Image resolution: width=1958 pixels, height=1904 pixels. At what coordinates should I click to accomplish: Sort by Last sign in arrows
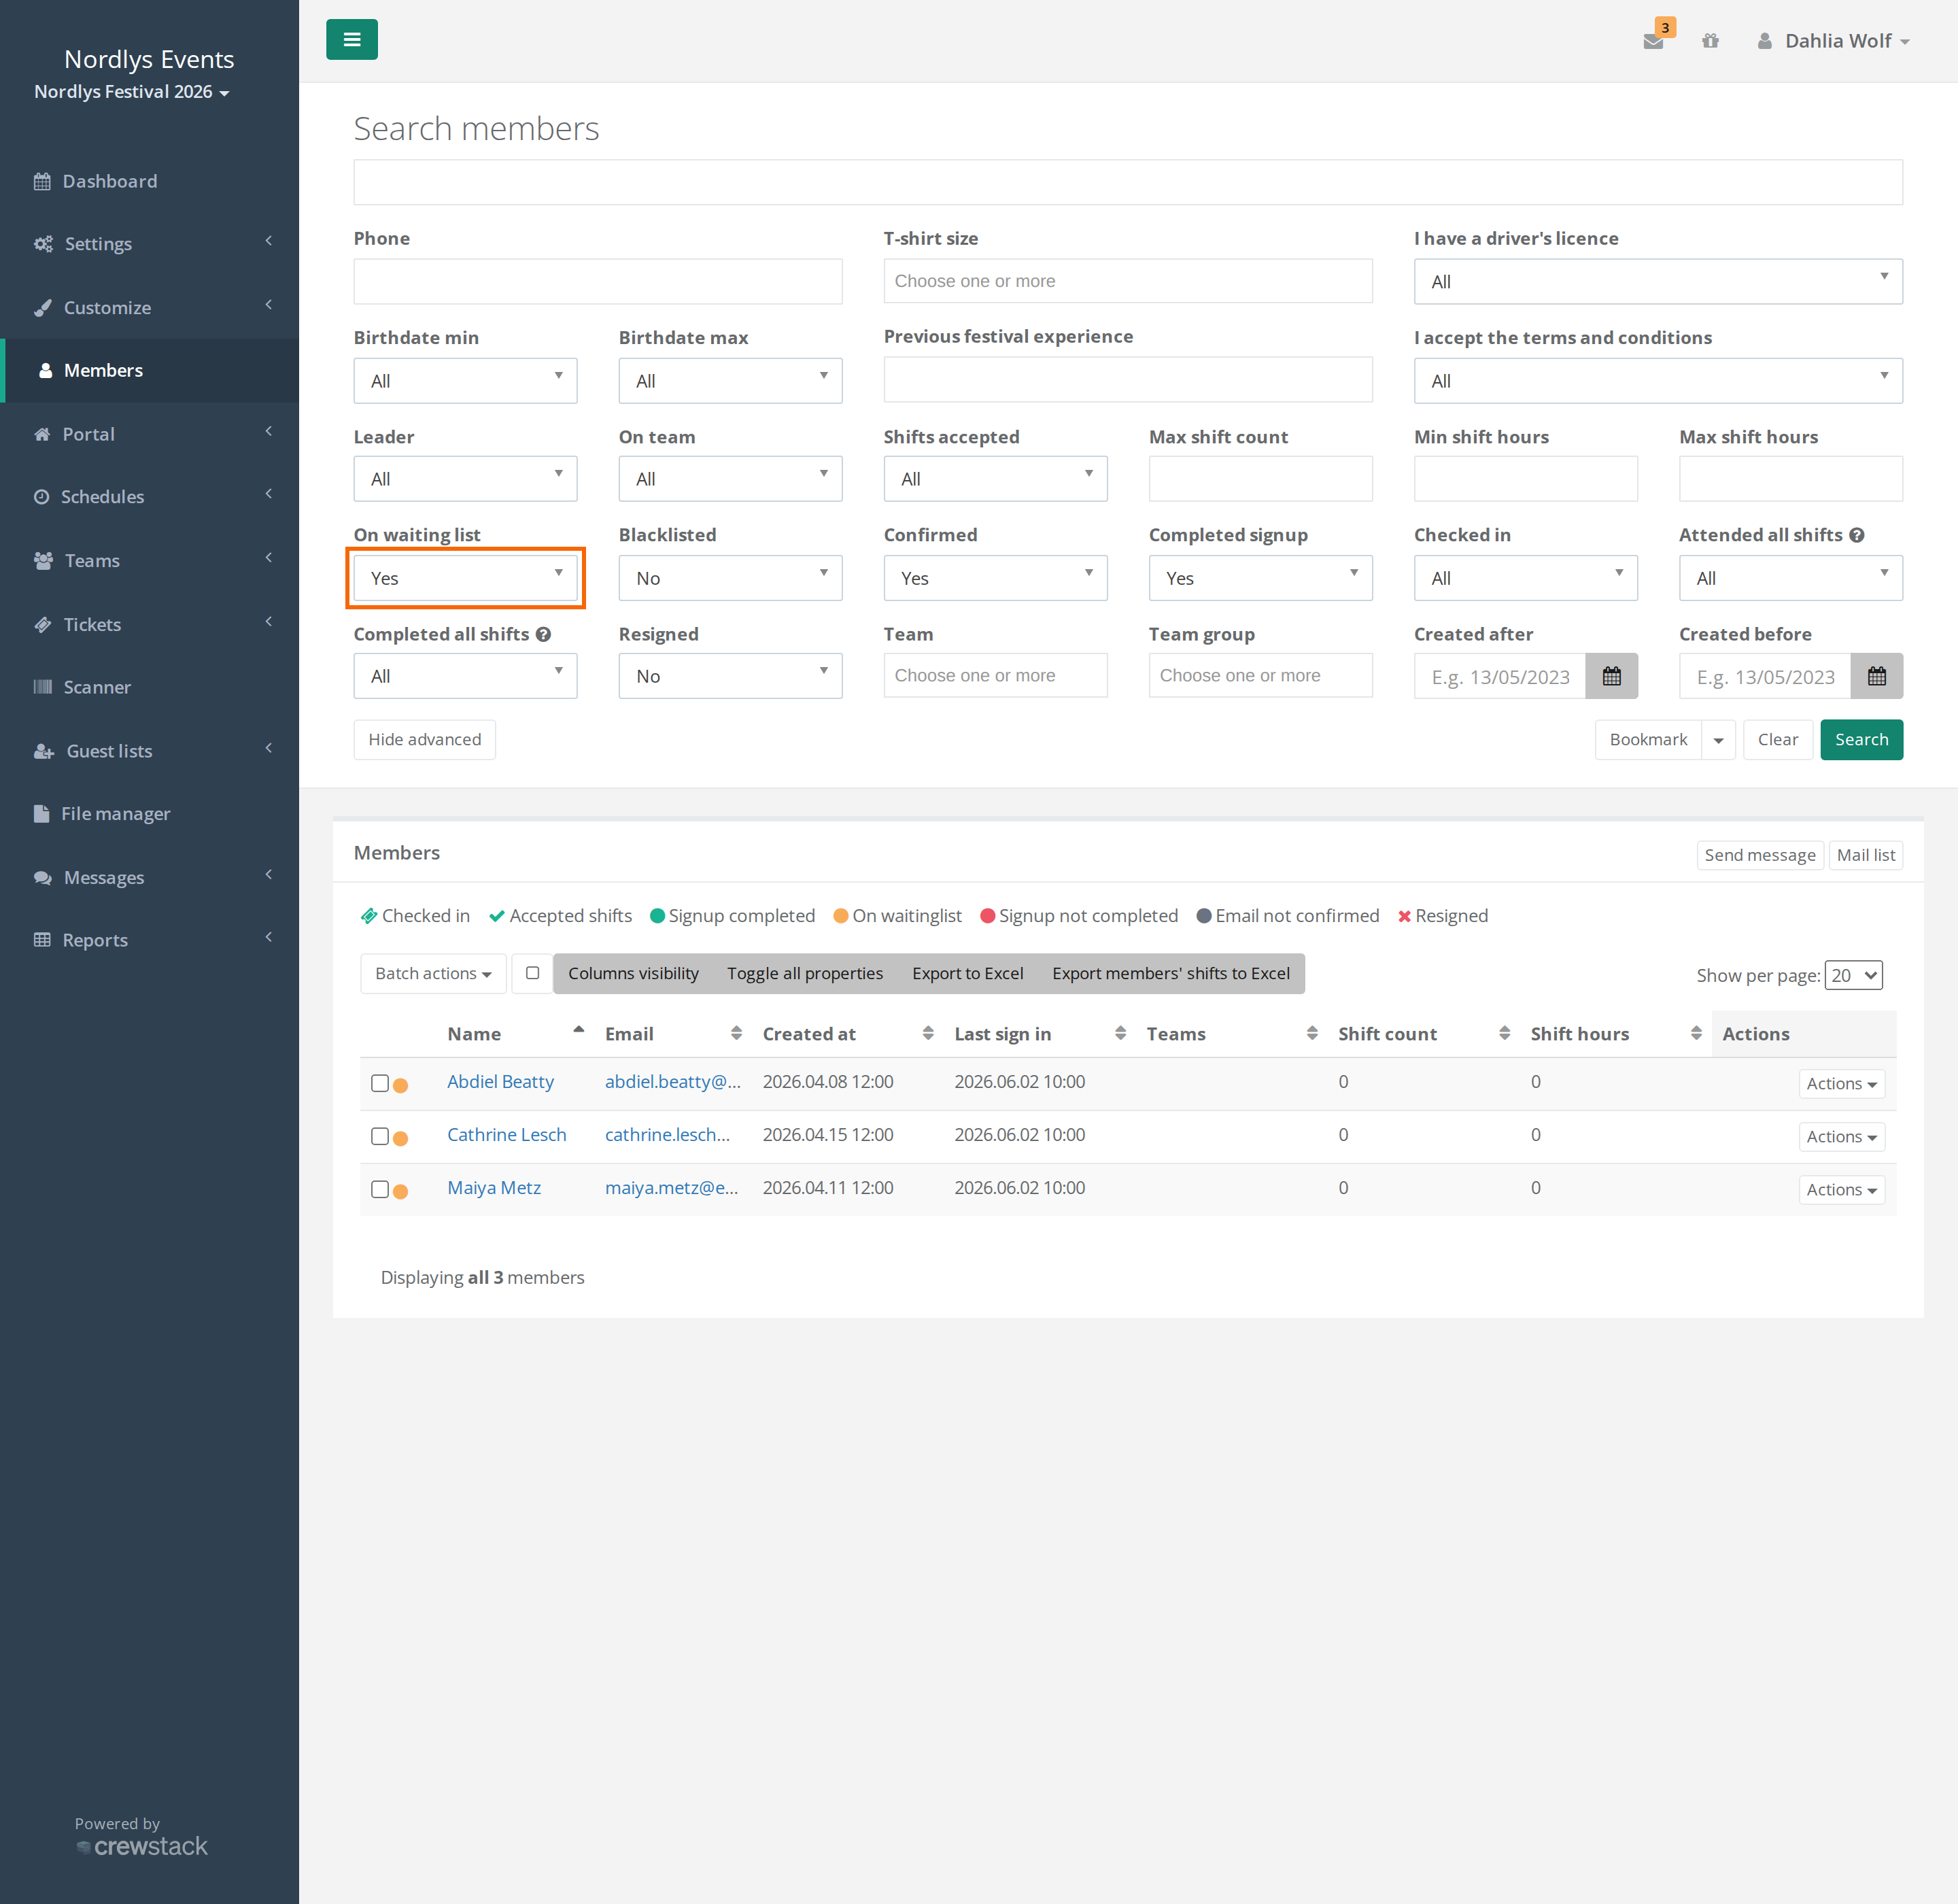point(1120,1033)
